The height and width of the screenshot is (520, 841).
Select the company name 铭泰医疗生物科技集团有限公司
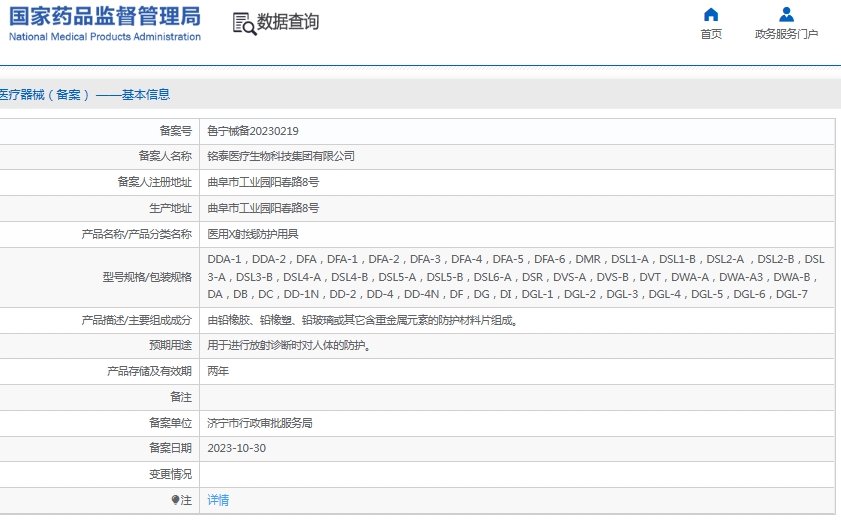point(281,157)
